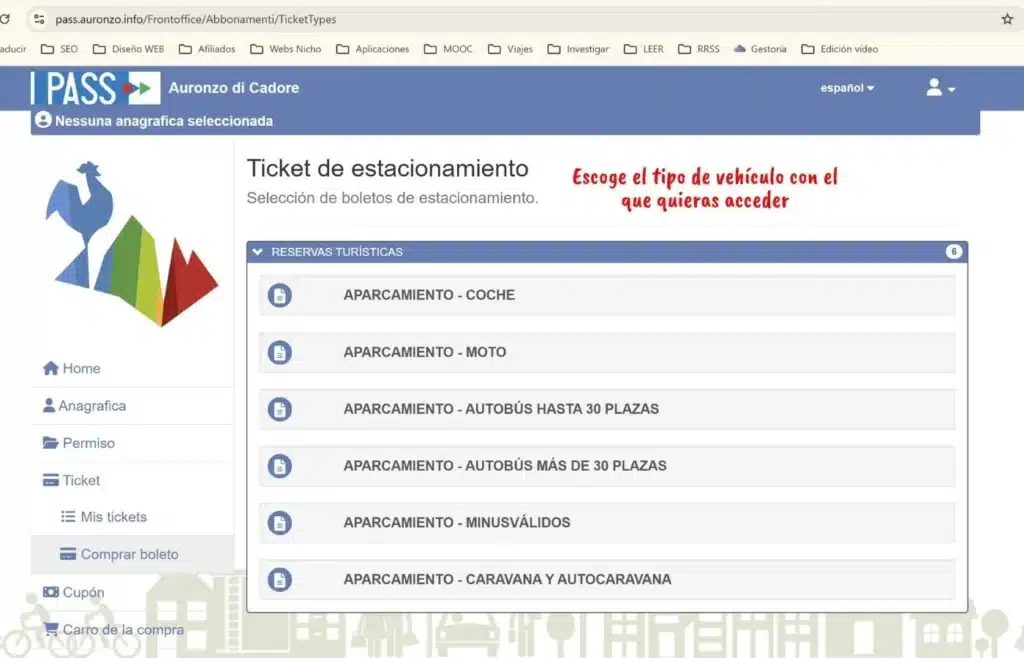Select the Aparcamiento - Minusválidos ticket

(607, 523)
